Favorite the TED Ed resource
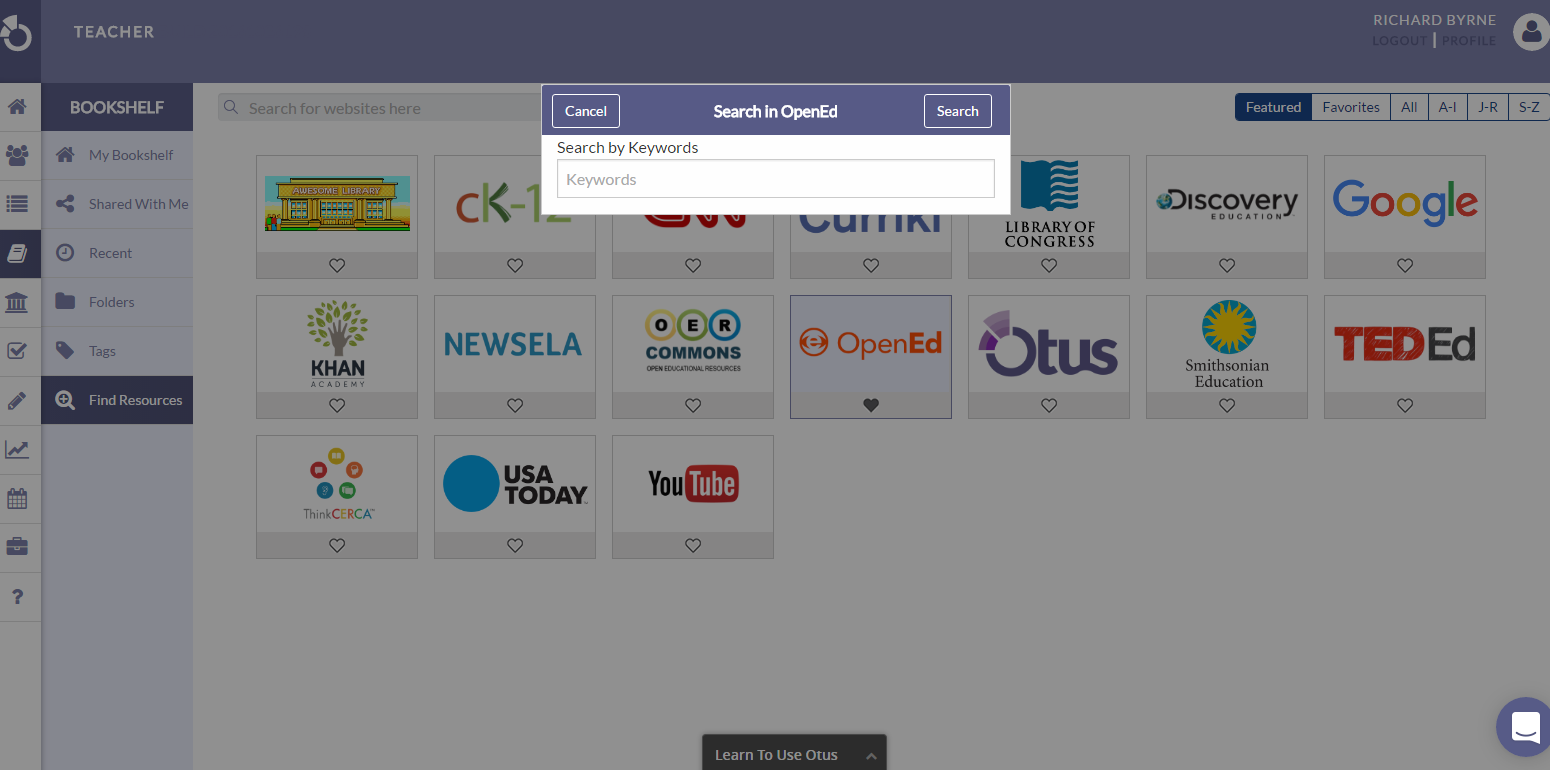 (x=1405, y=405)
